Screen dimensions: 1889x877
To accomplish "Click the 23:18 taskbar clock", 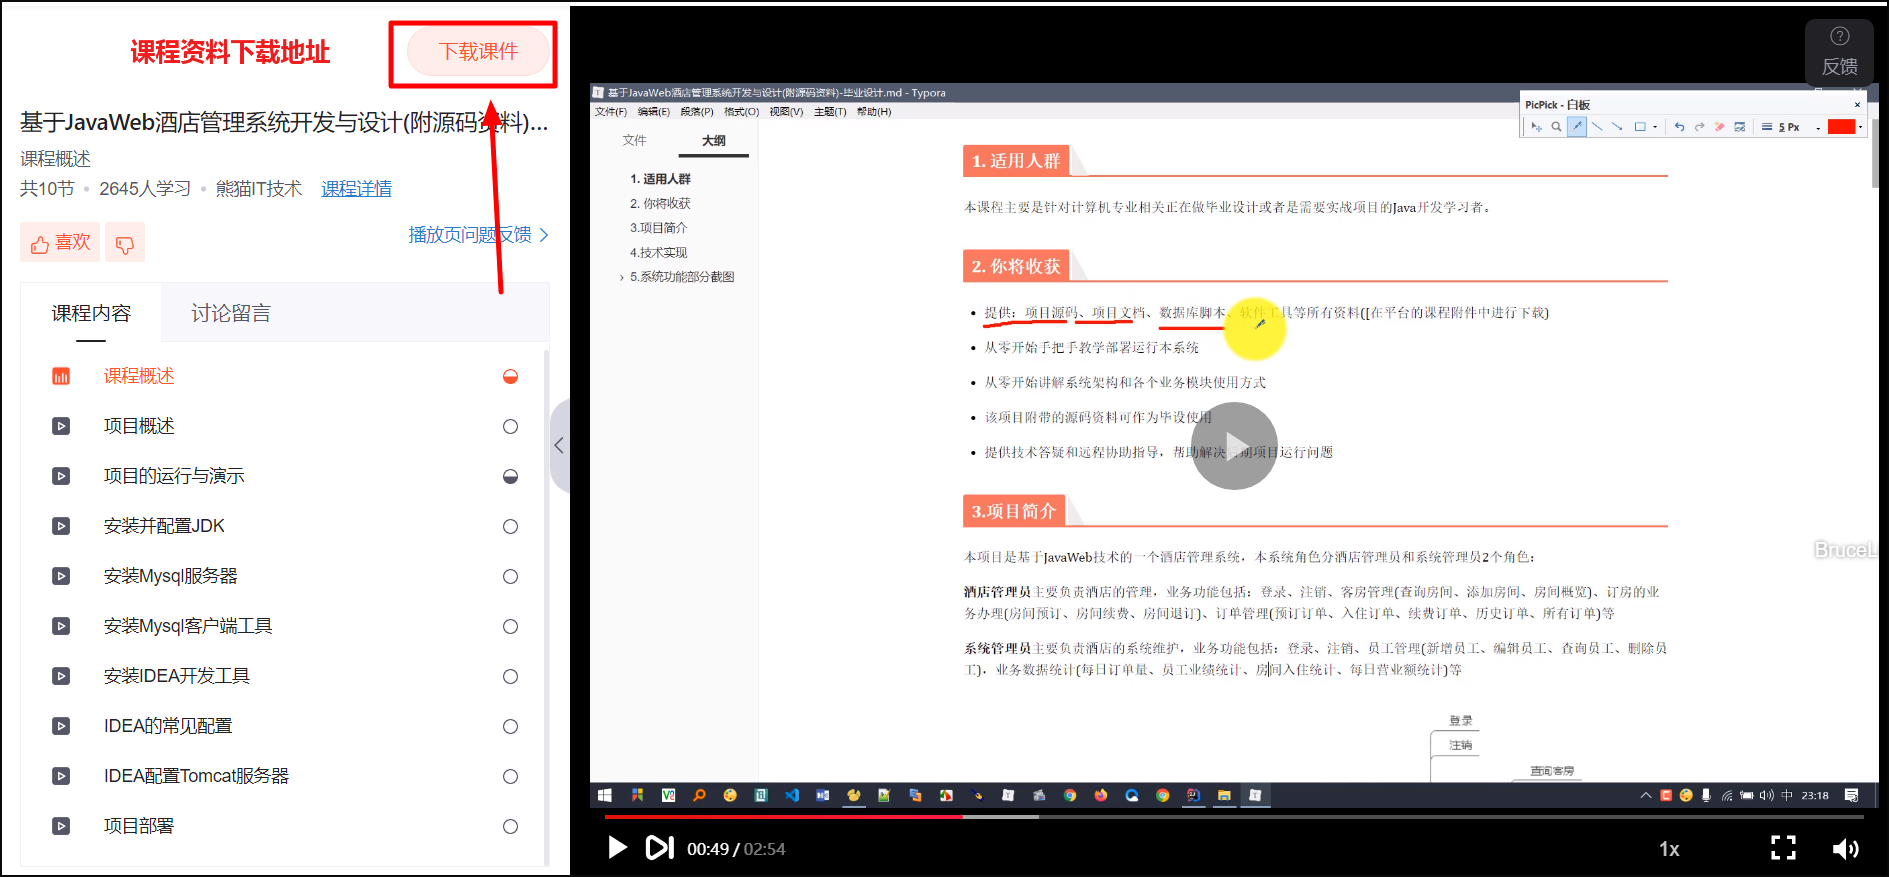I will [x=1815, y=796].
